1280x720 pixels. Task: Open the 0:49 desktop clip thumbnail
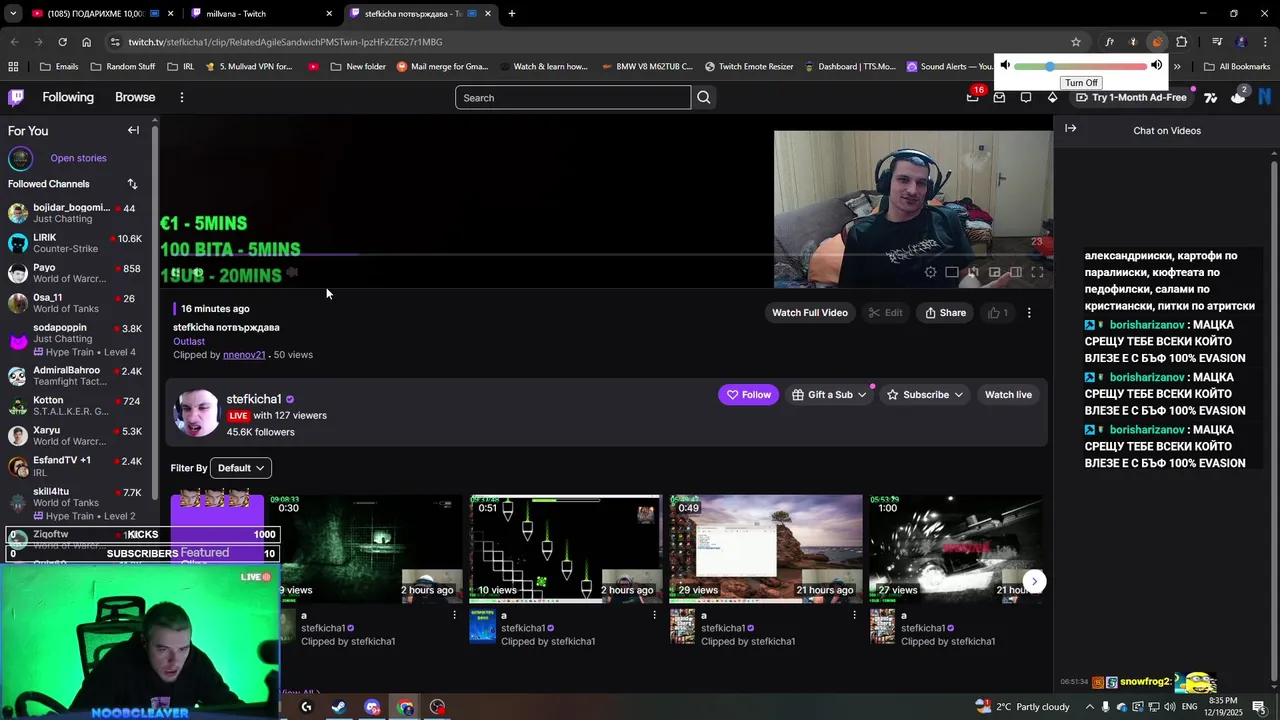[x=766, y=547]
